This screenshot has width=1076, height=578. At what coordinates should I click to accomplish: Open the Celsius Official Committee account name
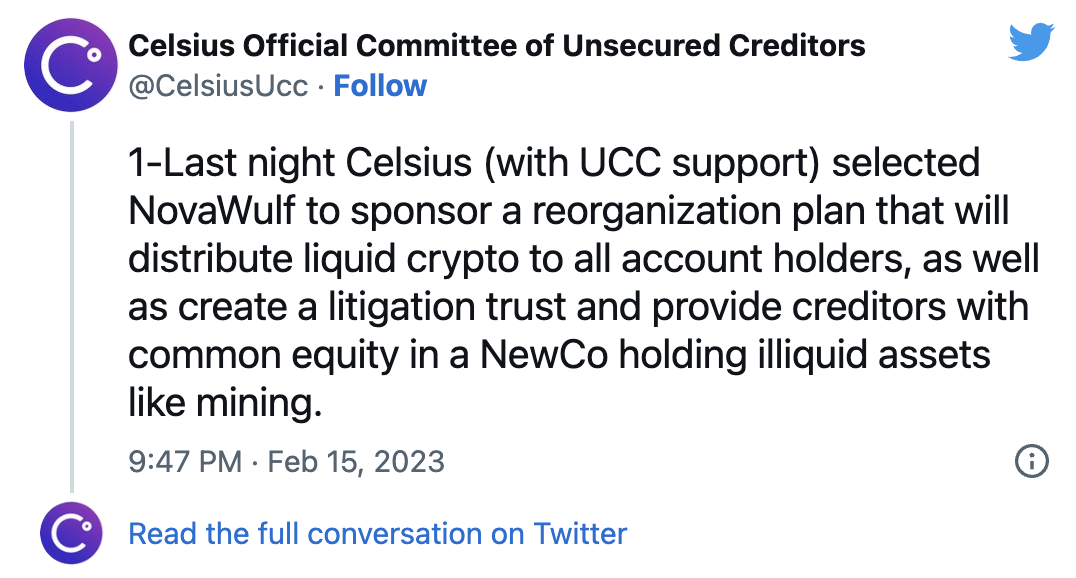[497, 45]
